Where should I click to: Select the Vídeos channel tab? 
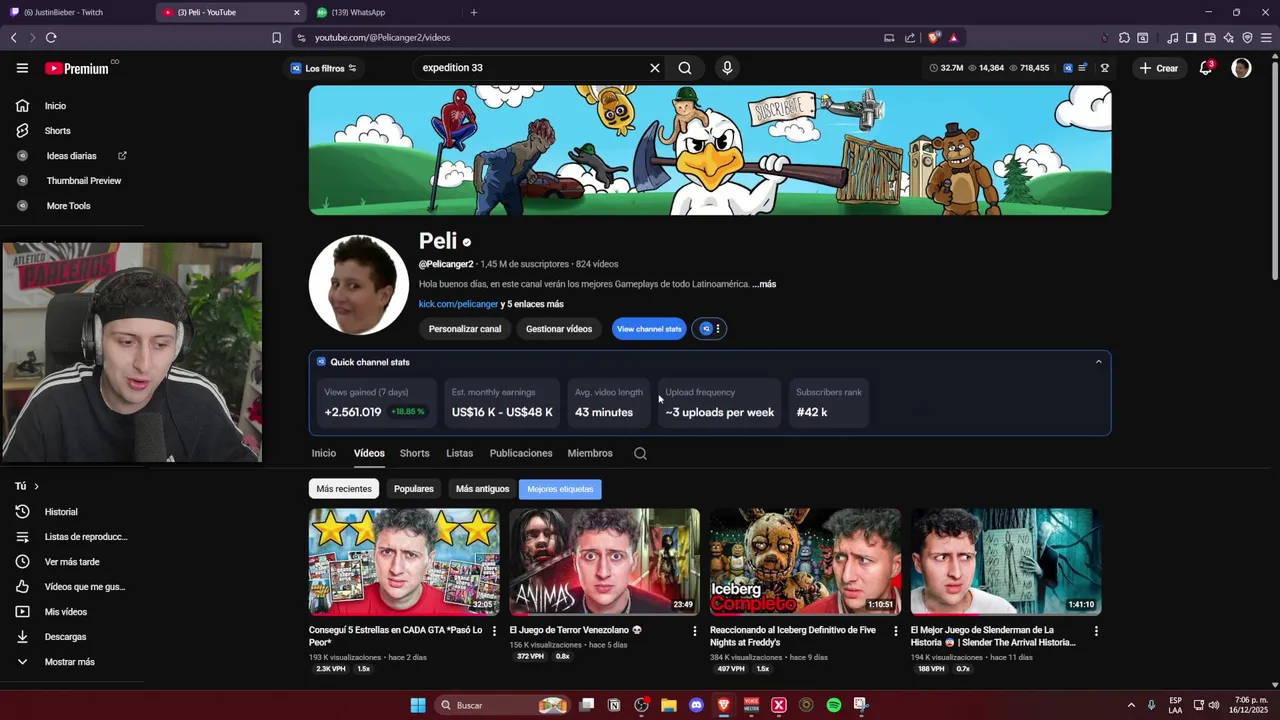[369, 453]
